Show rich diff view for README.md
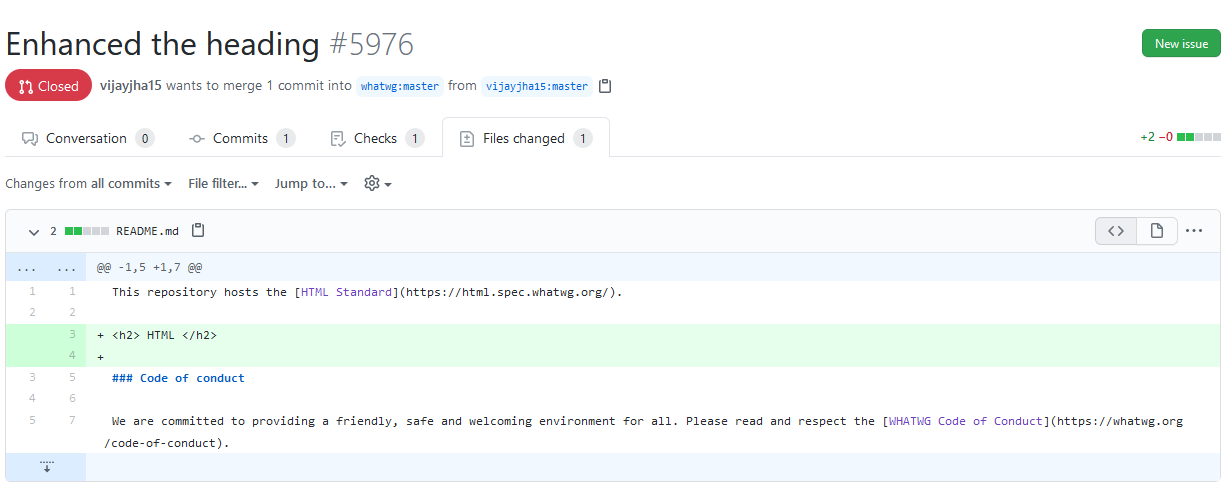 pyautogui.click(x=1157, y=231)
